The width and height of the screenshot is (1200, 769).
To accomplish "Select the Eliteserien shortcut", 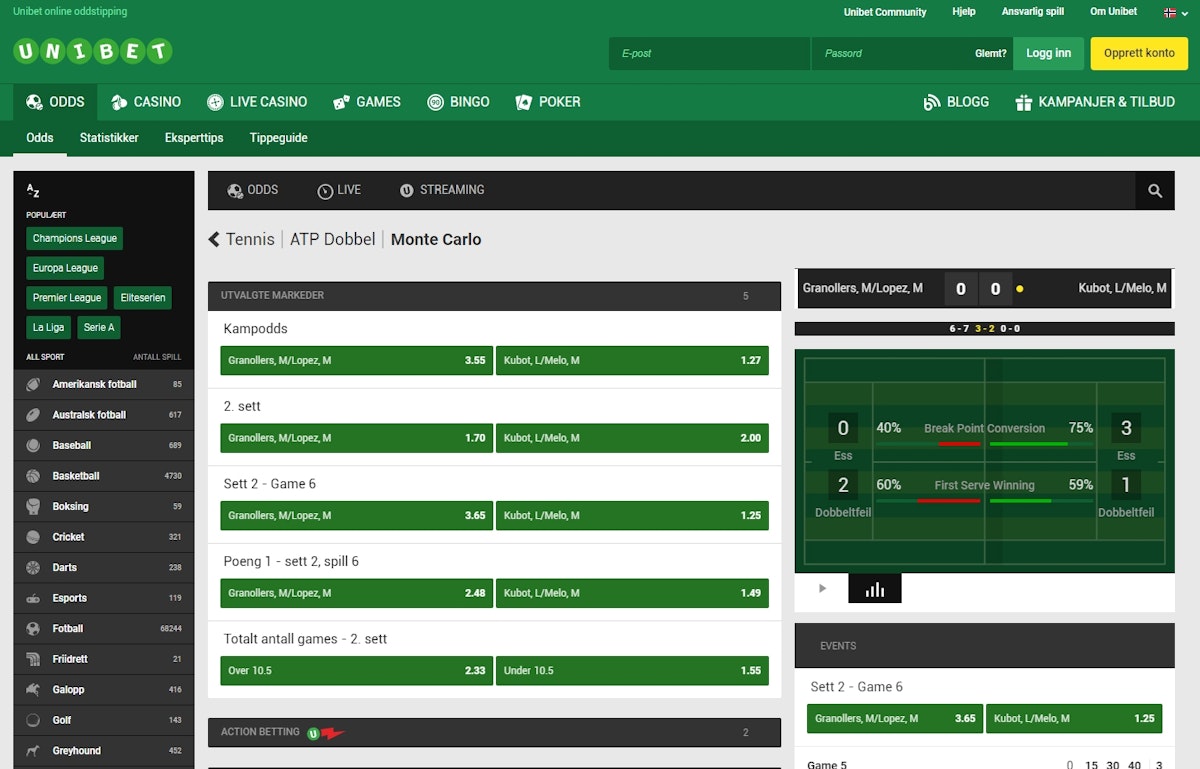I will coord(143,298).
